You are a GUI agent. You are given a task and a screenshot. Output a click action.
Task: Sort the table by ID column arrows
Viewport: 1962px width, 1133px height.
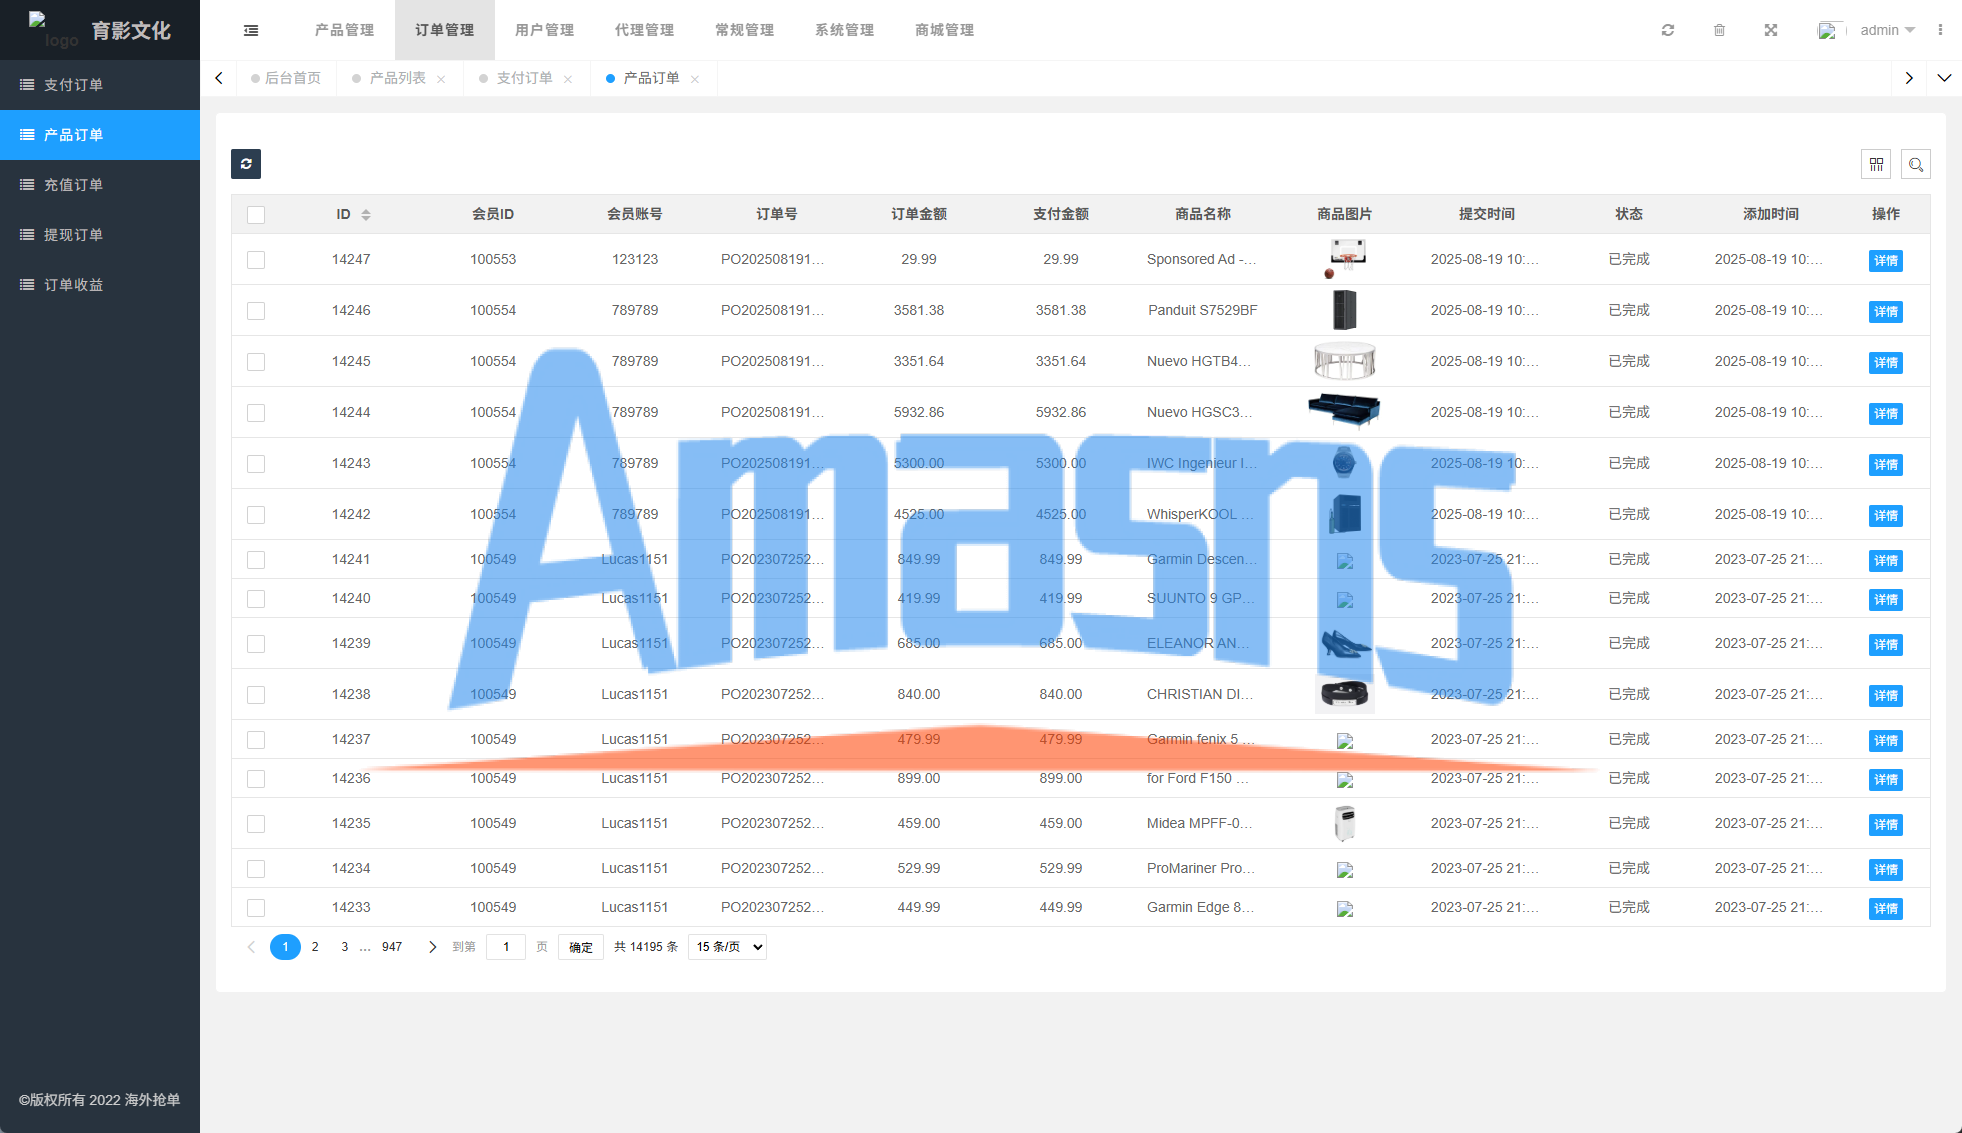(366, 215)
